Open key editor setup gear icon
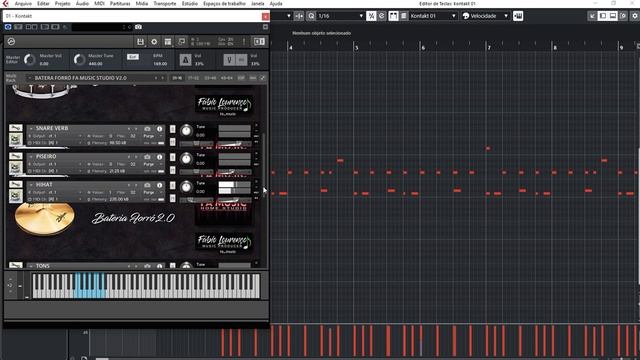 635,16
